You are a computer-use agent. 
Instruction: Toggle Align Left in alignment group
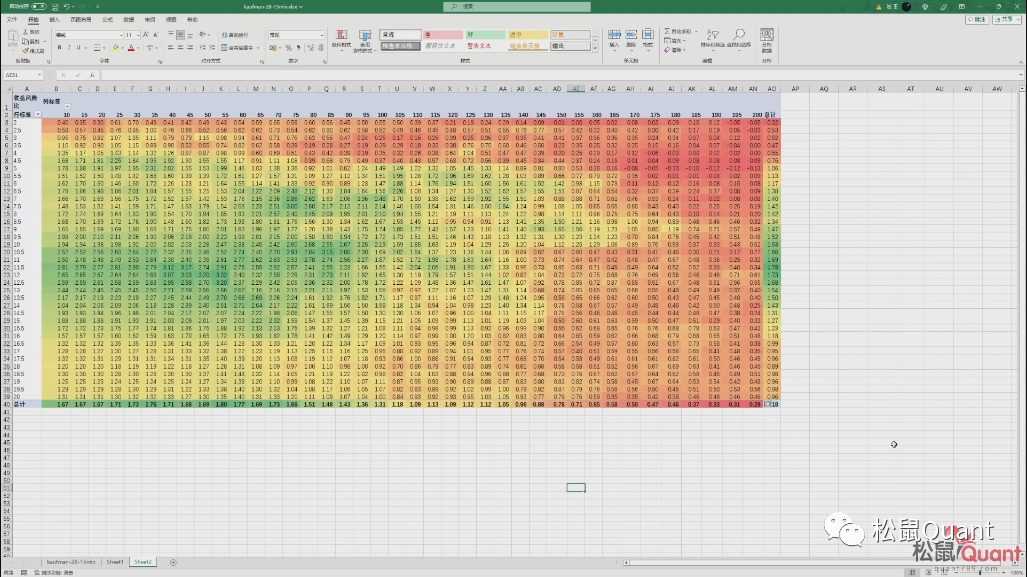(171, 48)
